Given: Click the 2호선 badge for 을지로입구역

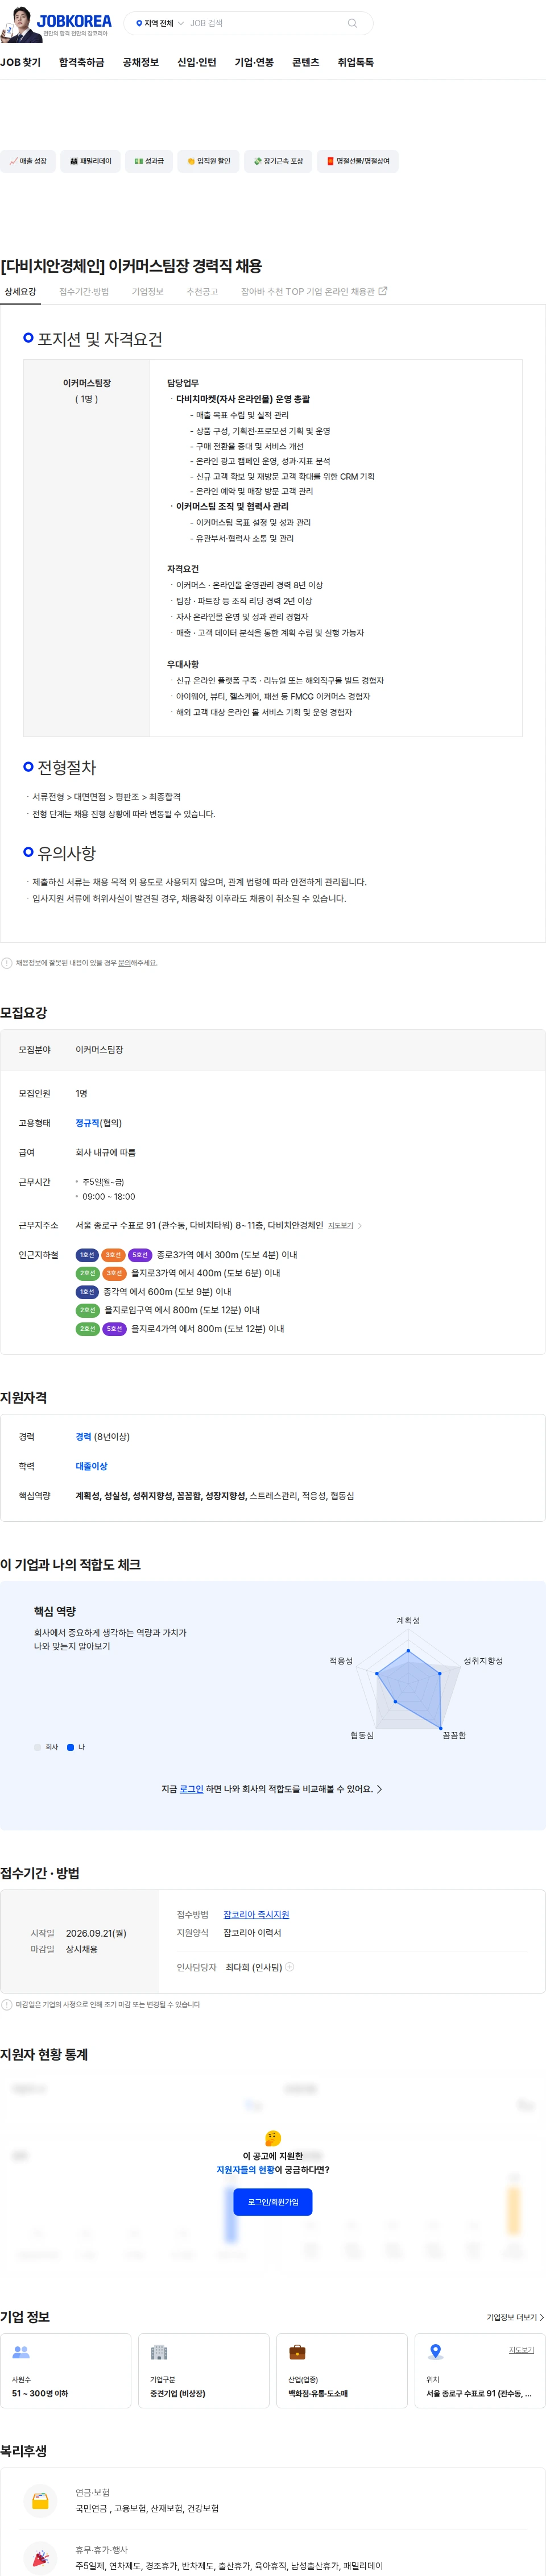Looking at the screenshot, I should 87,1310.
